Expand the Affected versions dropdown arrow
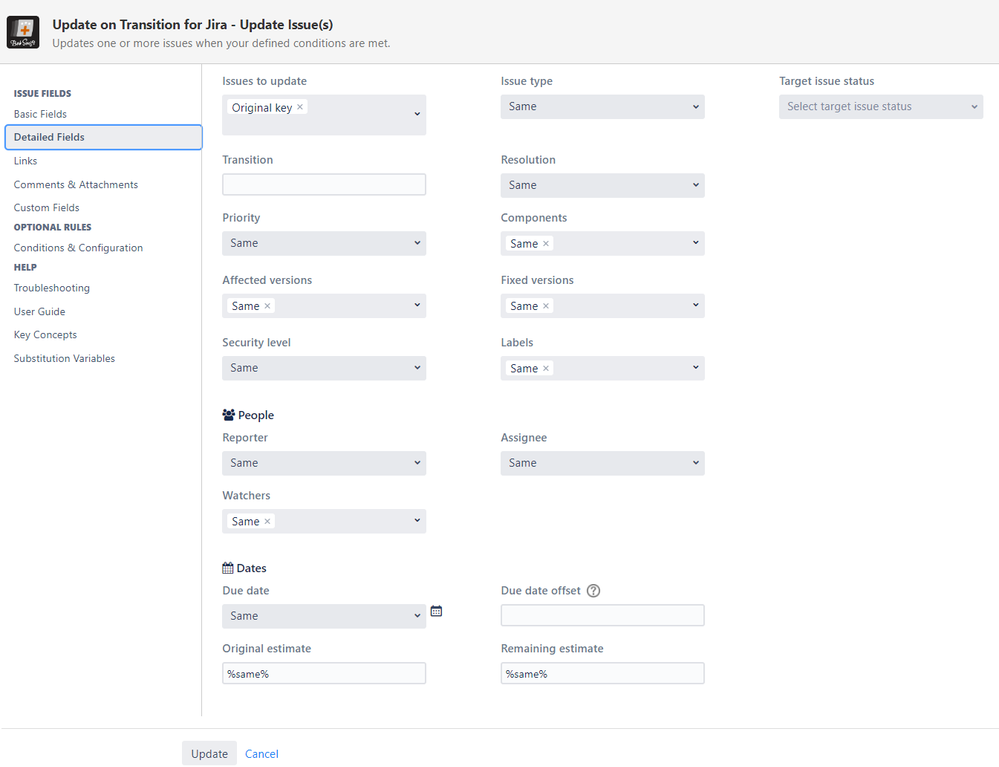The width and height of the screenshot is (999, 767). pyautogui.click(x=417, y=305)
